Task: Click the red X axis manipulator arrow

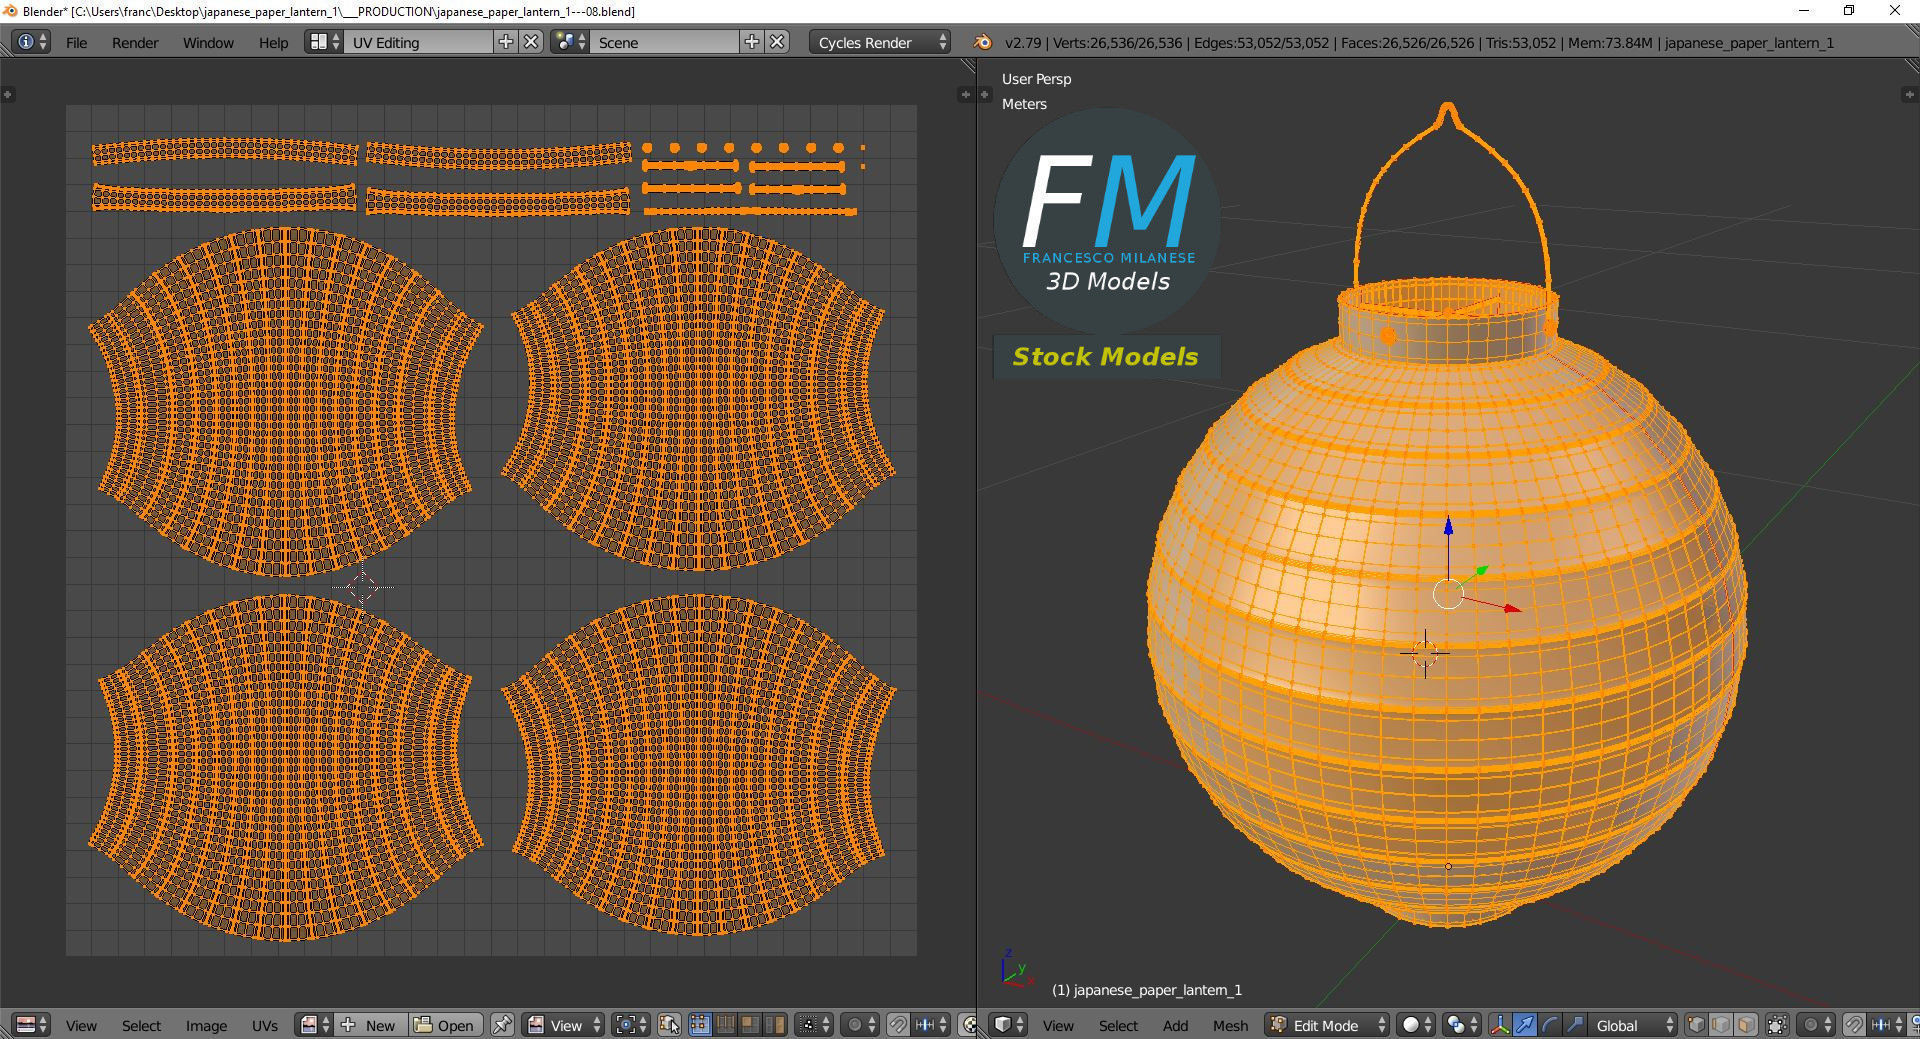Action: coord(1512,607)
